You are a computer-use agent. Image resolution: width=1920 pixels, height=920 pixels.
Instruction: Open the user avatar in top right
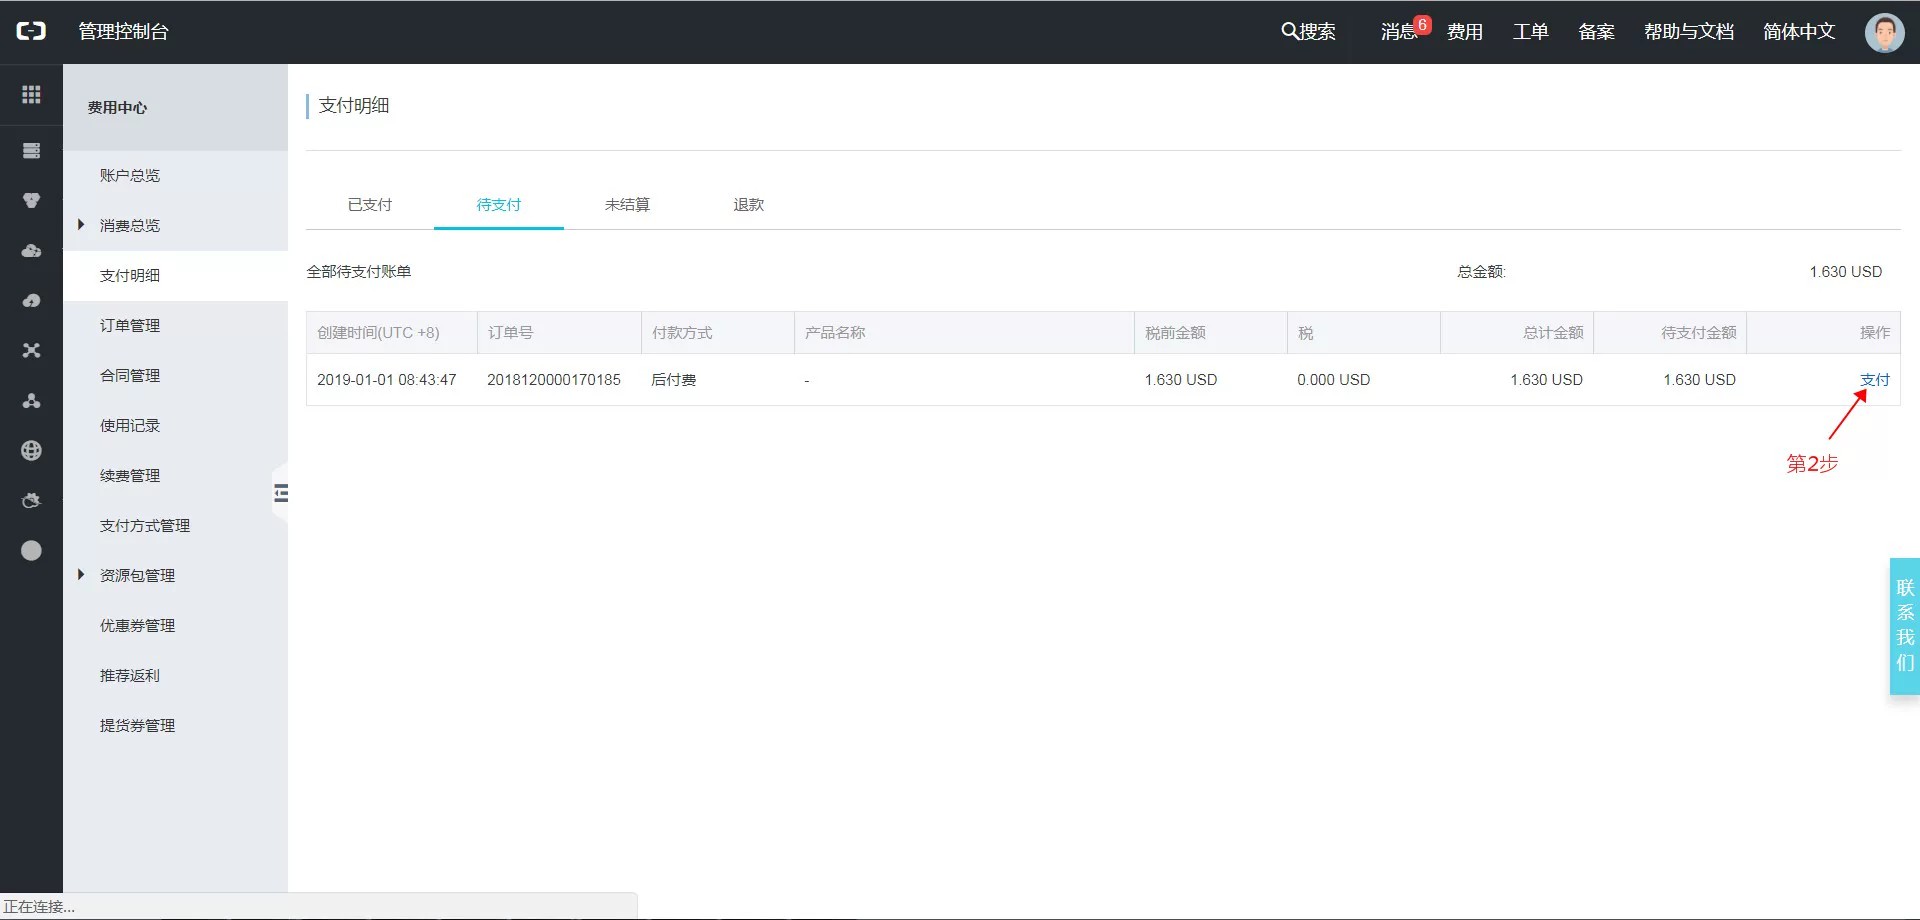(x=1884, y=32)
